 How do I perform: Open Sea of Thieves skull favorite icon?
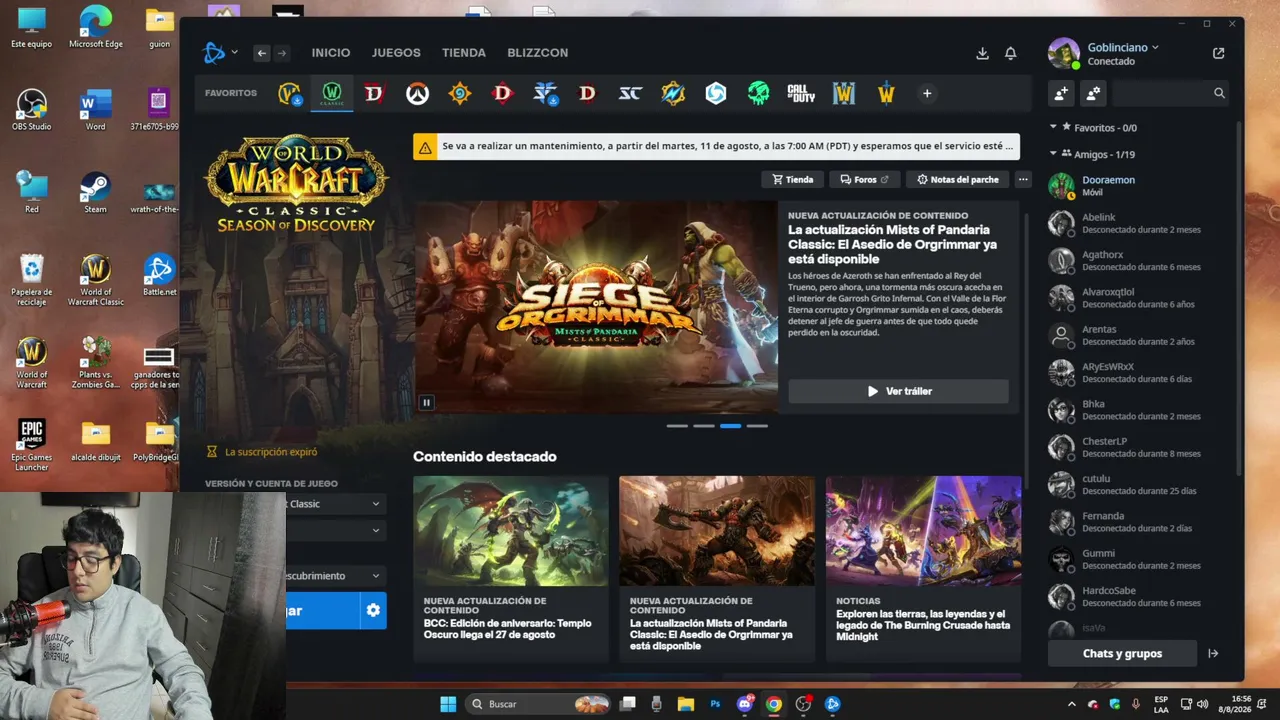pos(758,94)
